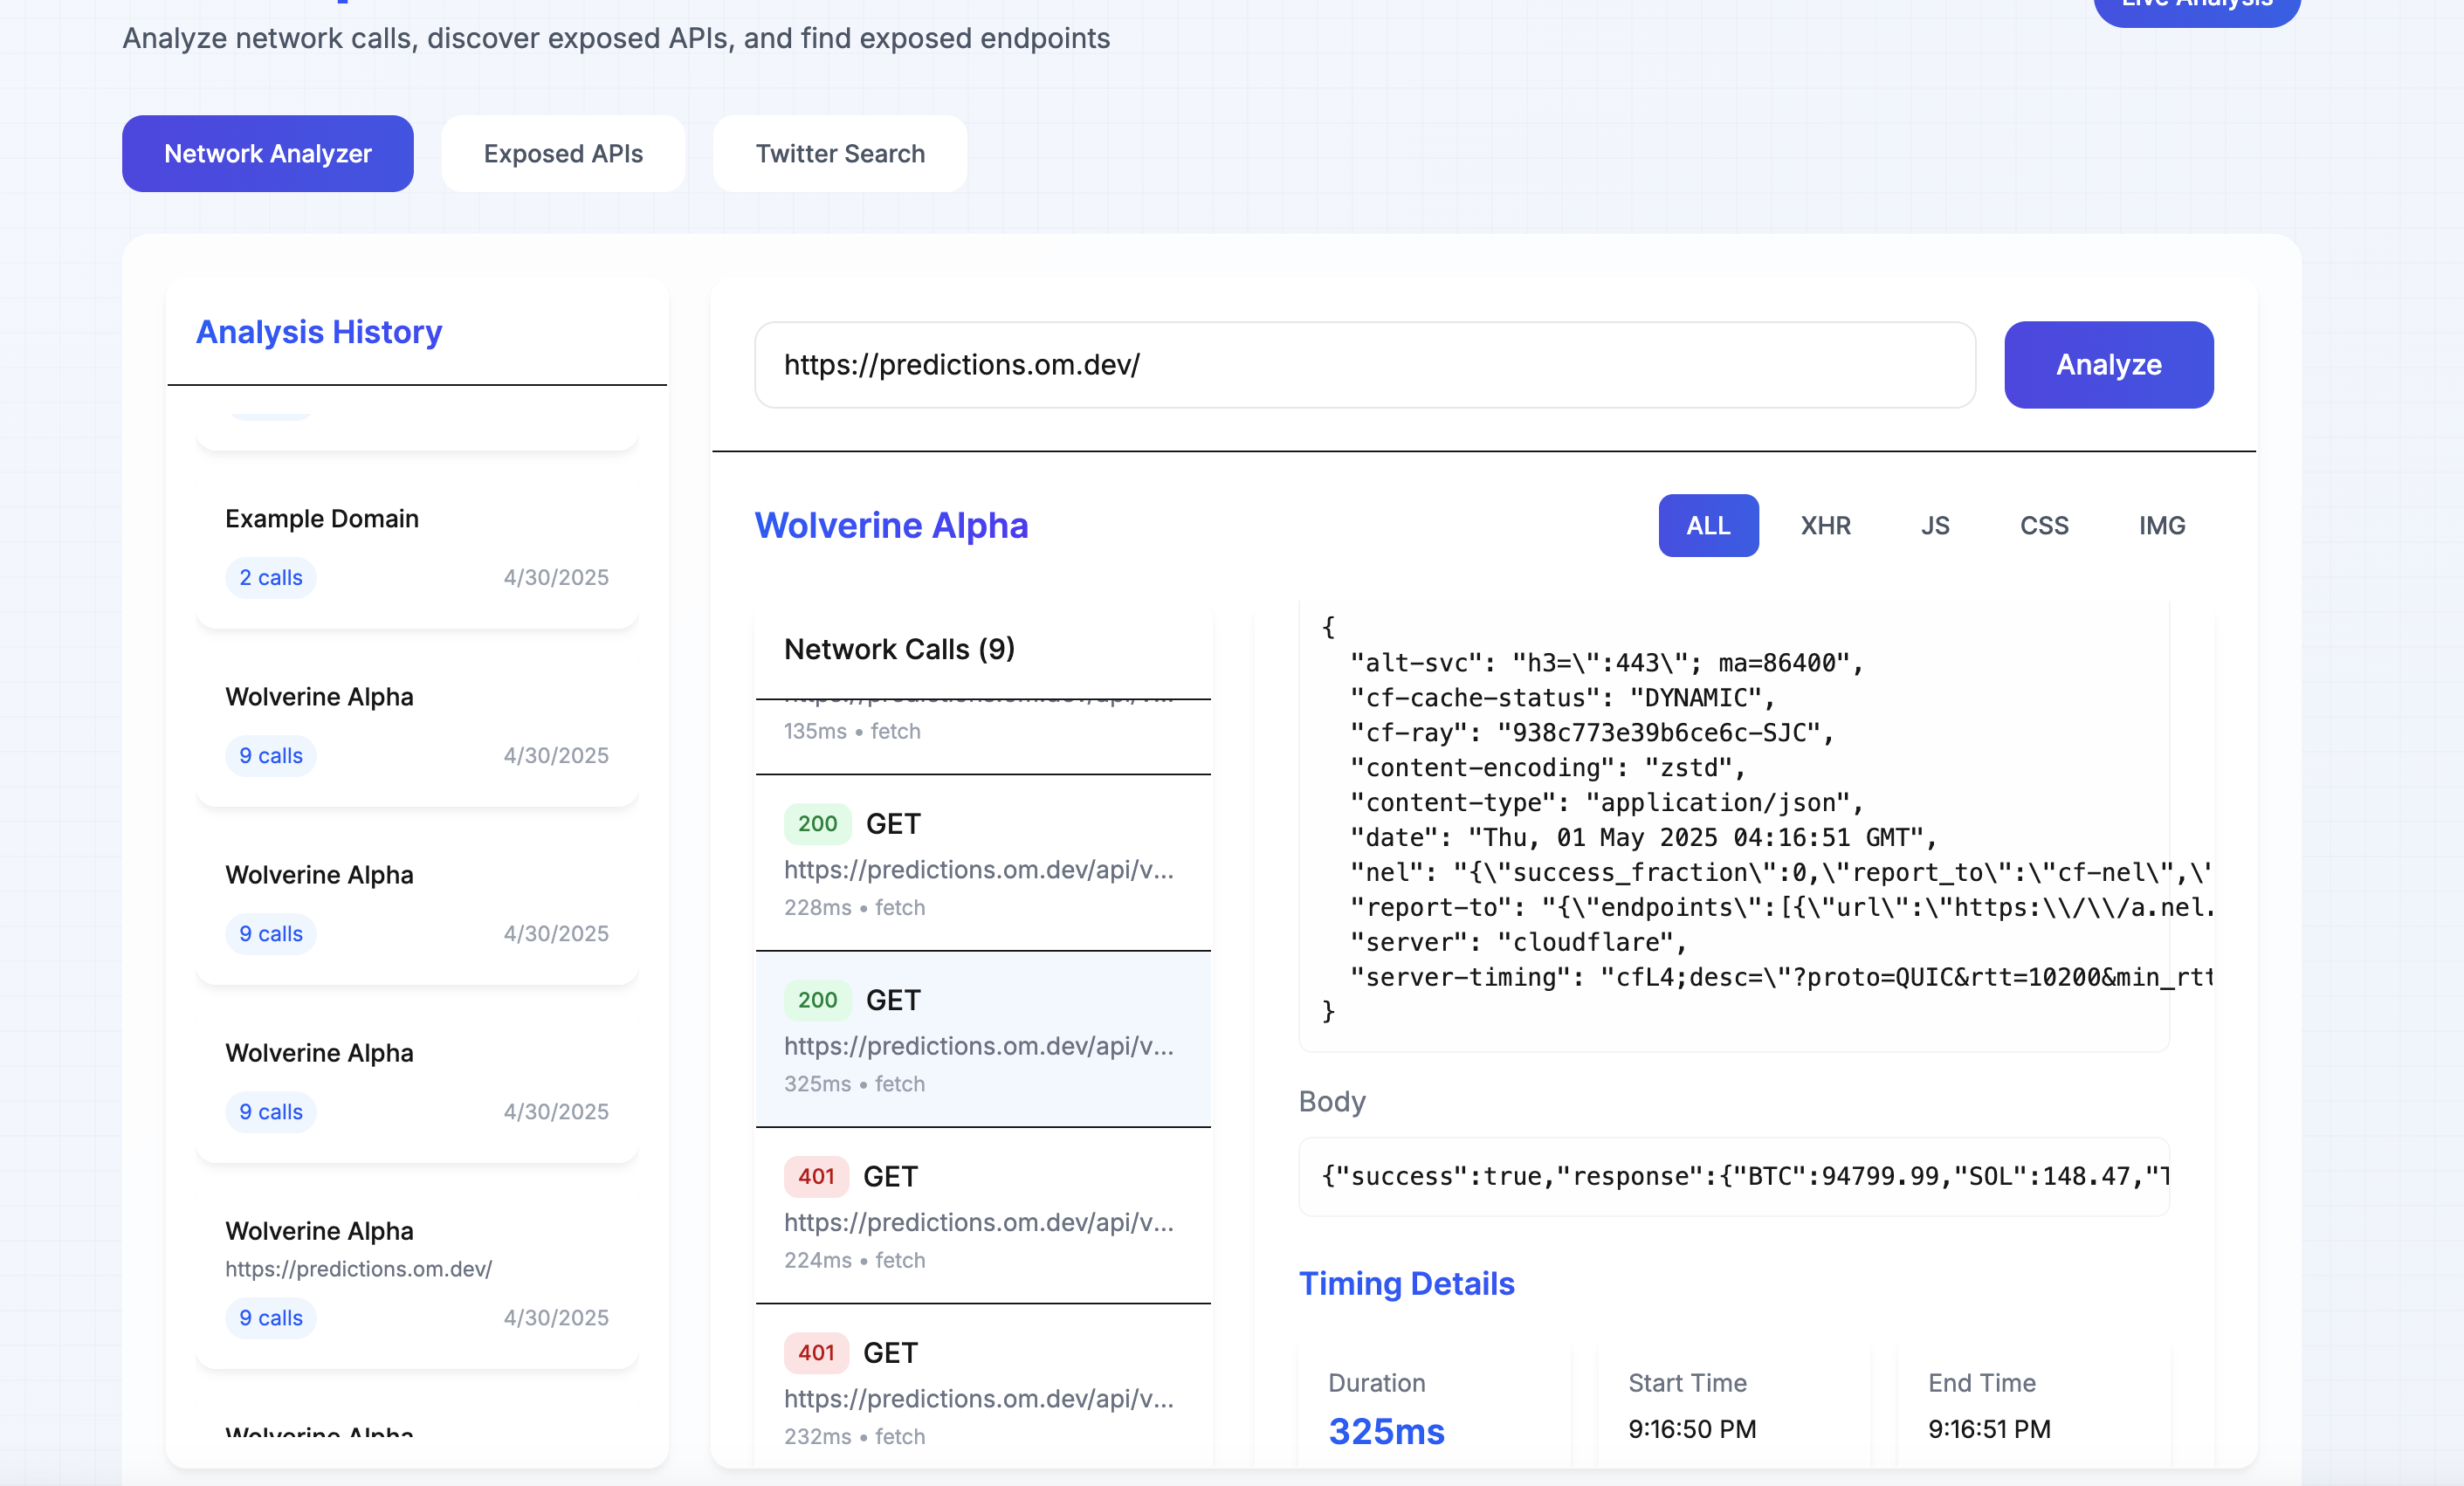Select the Network Analyzer tab
The height and width of the screenshot is (1486, 2464).
[267, 153]
